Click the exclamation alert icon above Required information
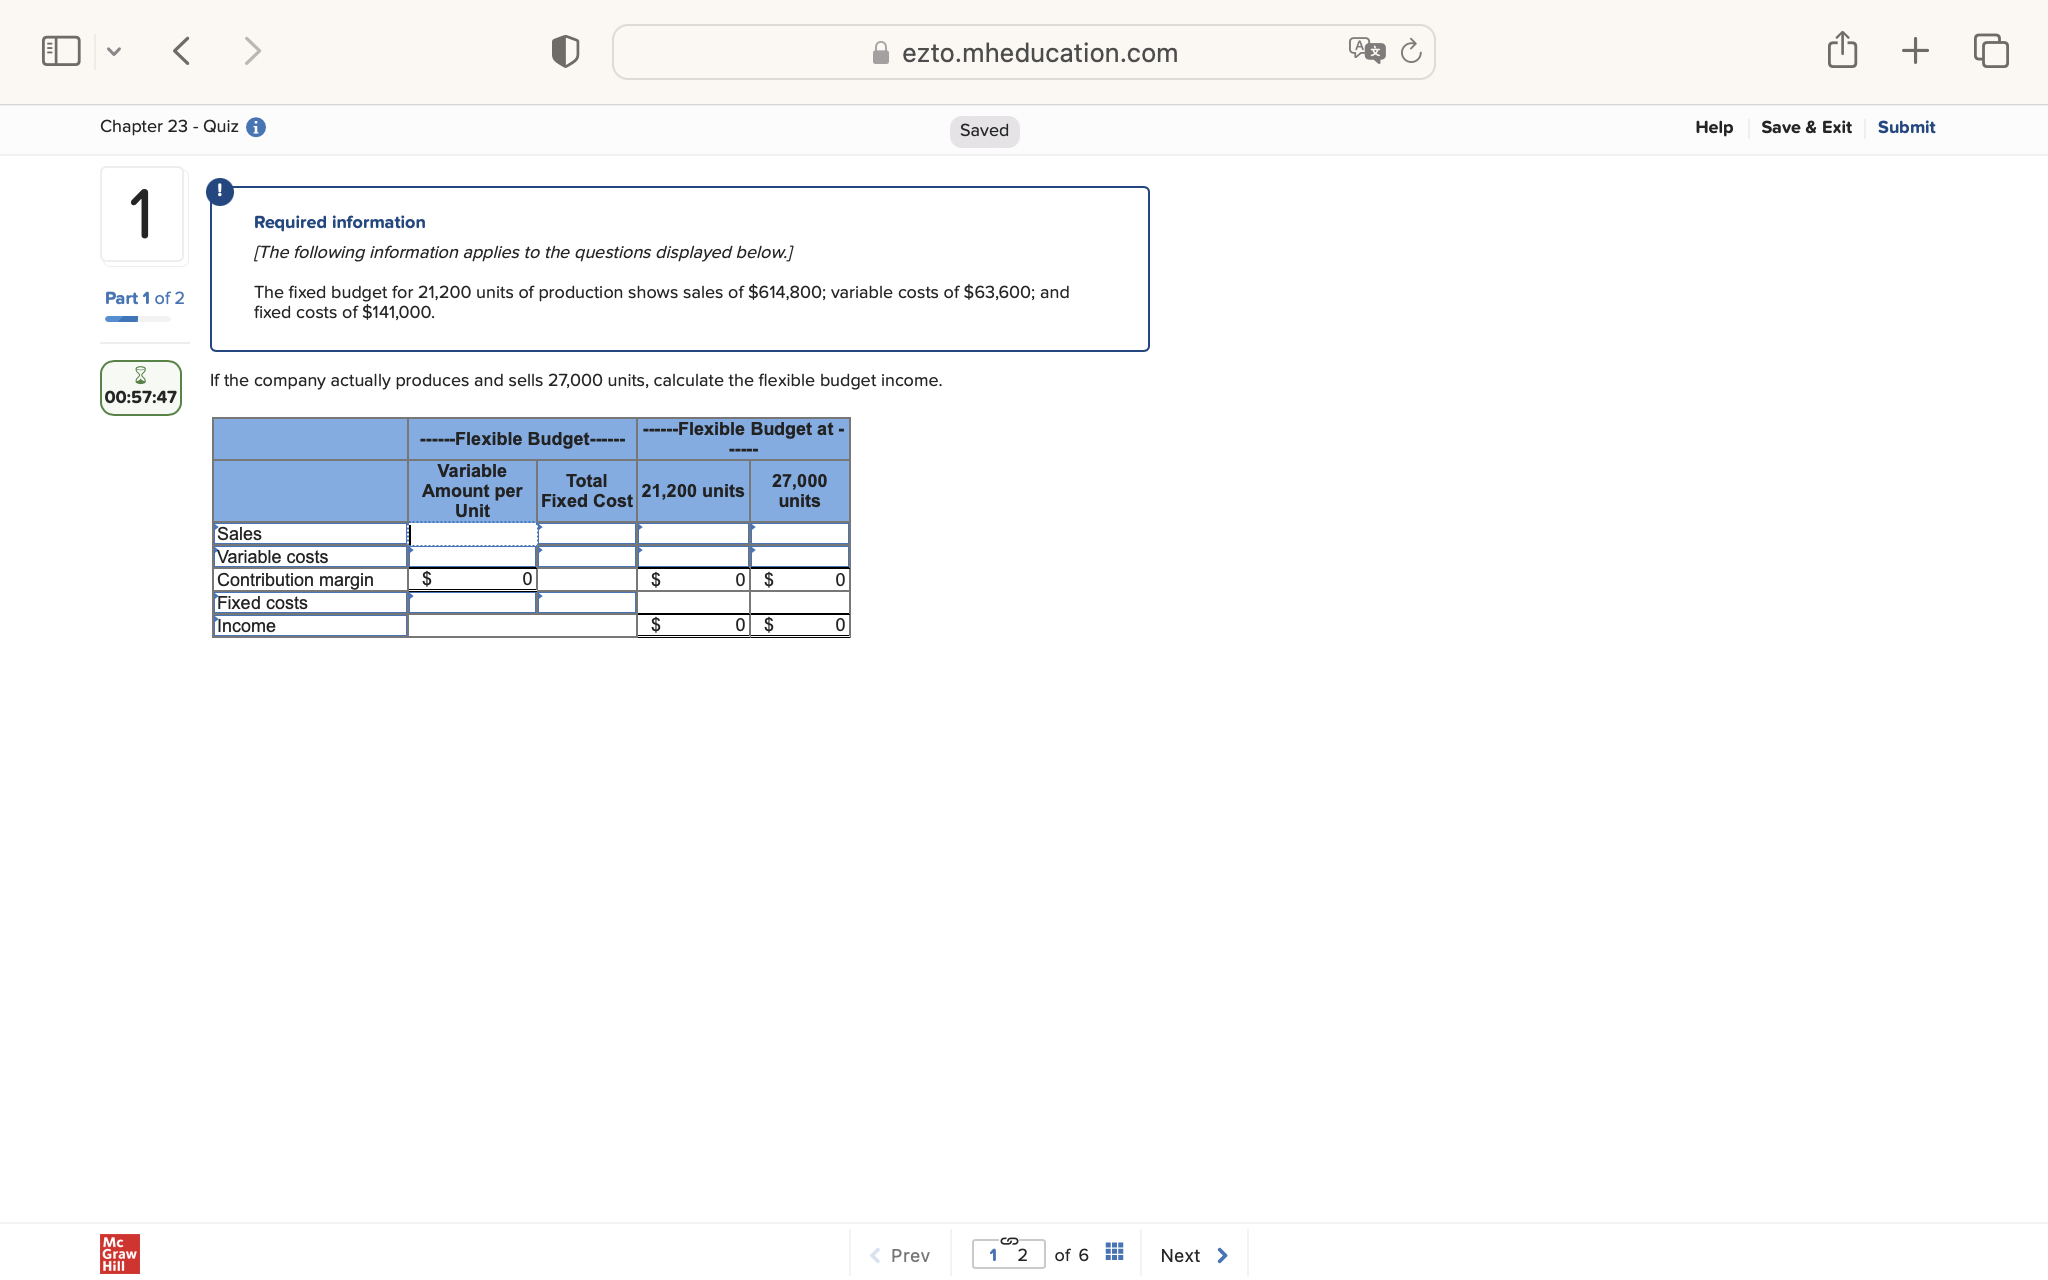 point(220,191)
